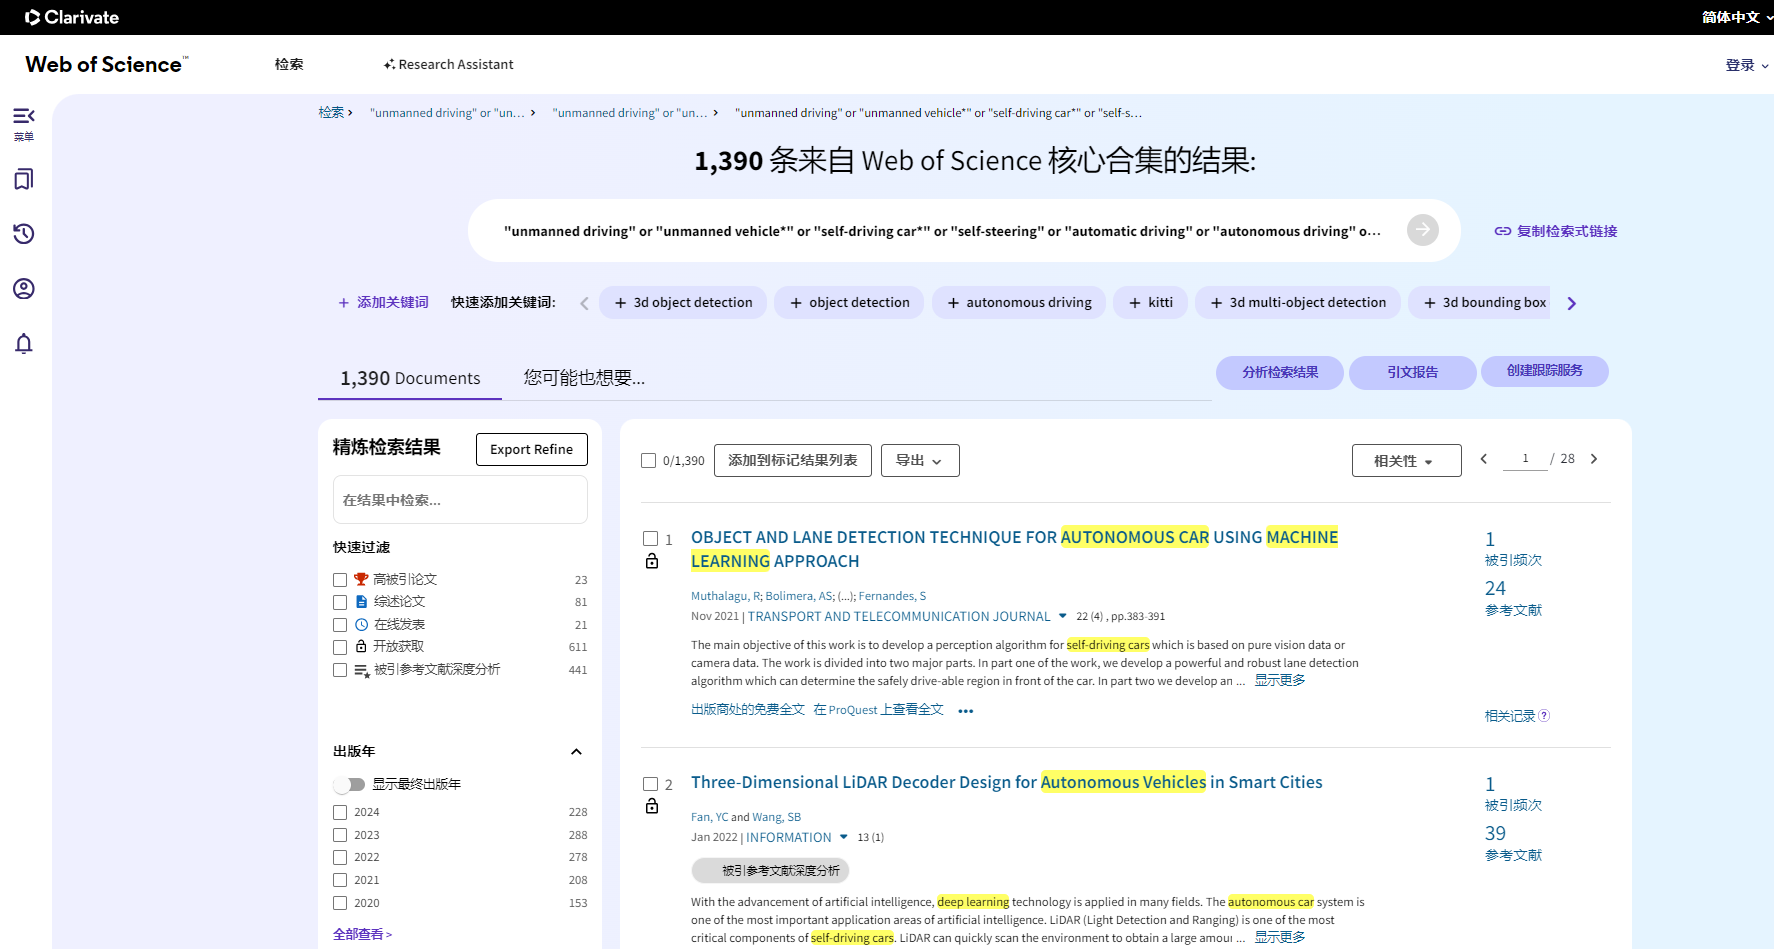Image resolution: width=1774 pixels, height=949 pixels.
Task: Go to next results page arrow
Action: 1594,459
